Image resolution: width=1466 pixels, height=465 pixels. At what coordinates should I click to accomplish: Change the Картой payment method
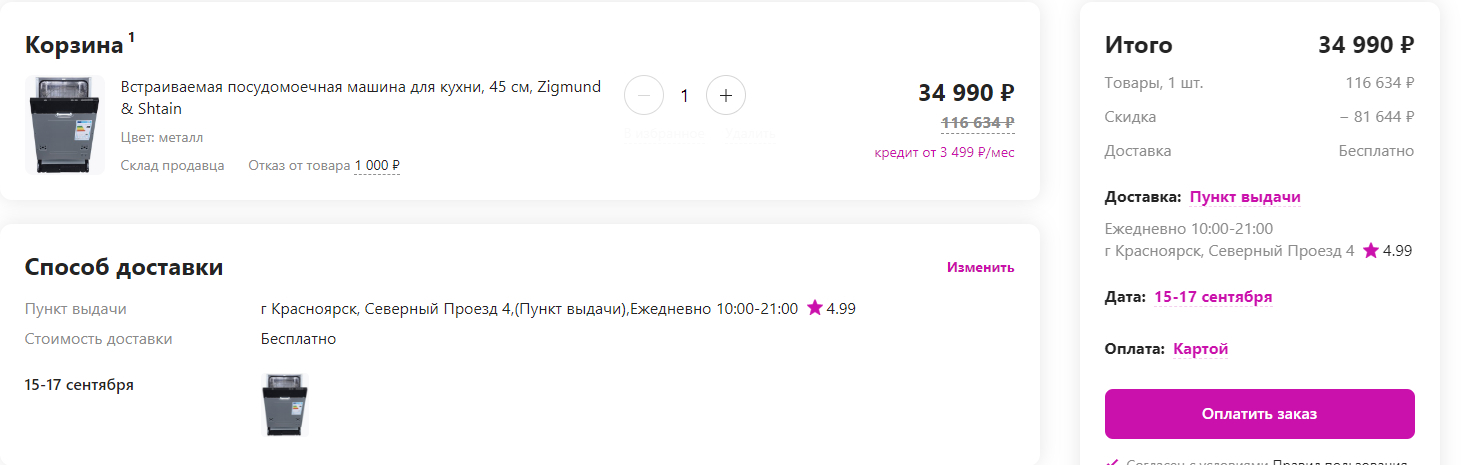coord(1200,349)
